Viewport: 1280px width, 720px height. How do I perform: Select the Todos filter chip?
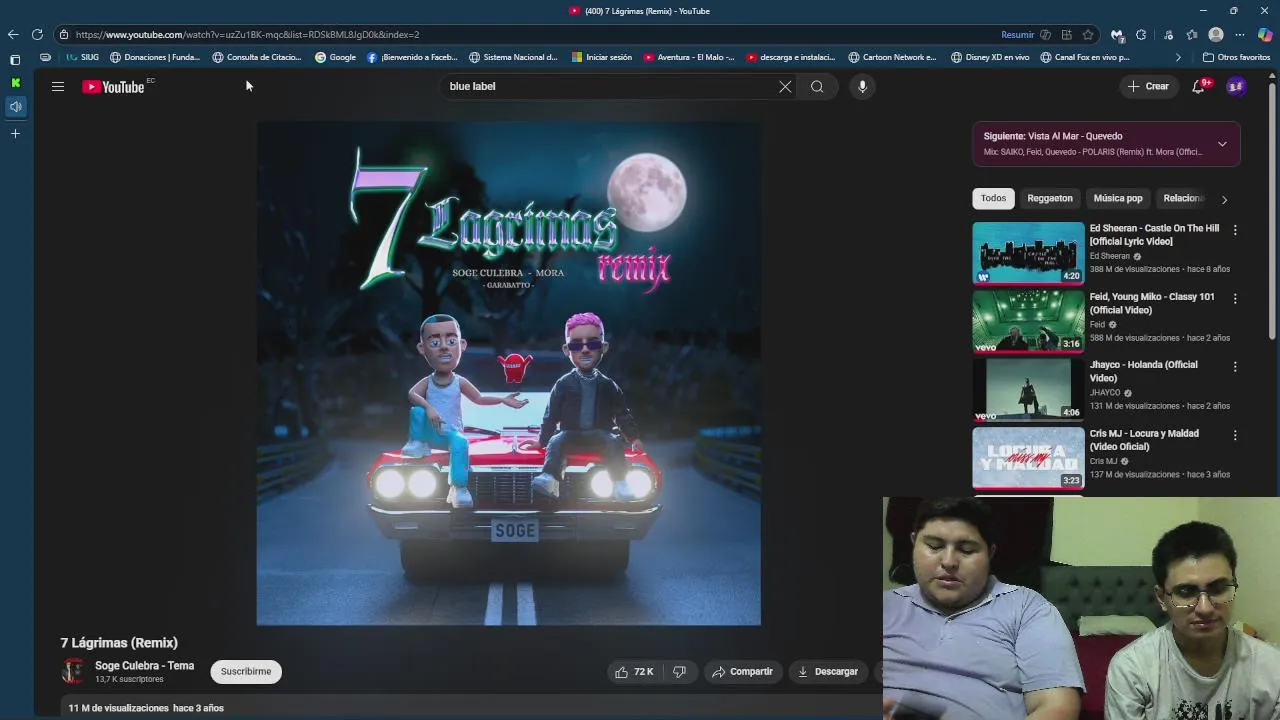993,198
